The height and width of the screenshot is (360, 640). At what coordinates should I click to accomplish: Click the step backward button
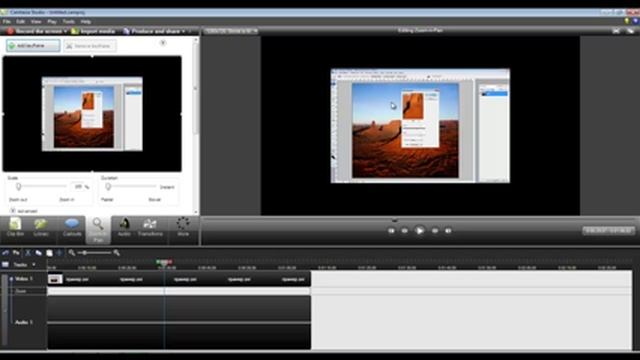404,231
